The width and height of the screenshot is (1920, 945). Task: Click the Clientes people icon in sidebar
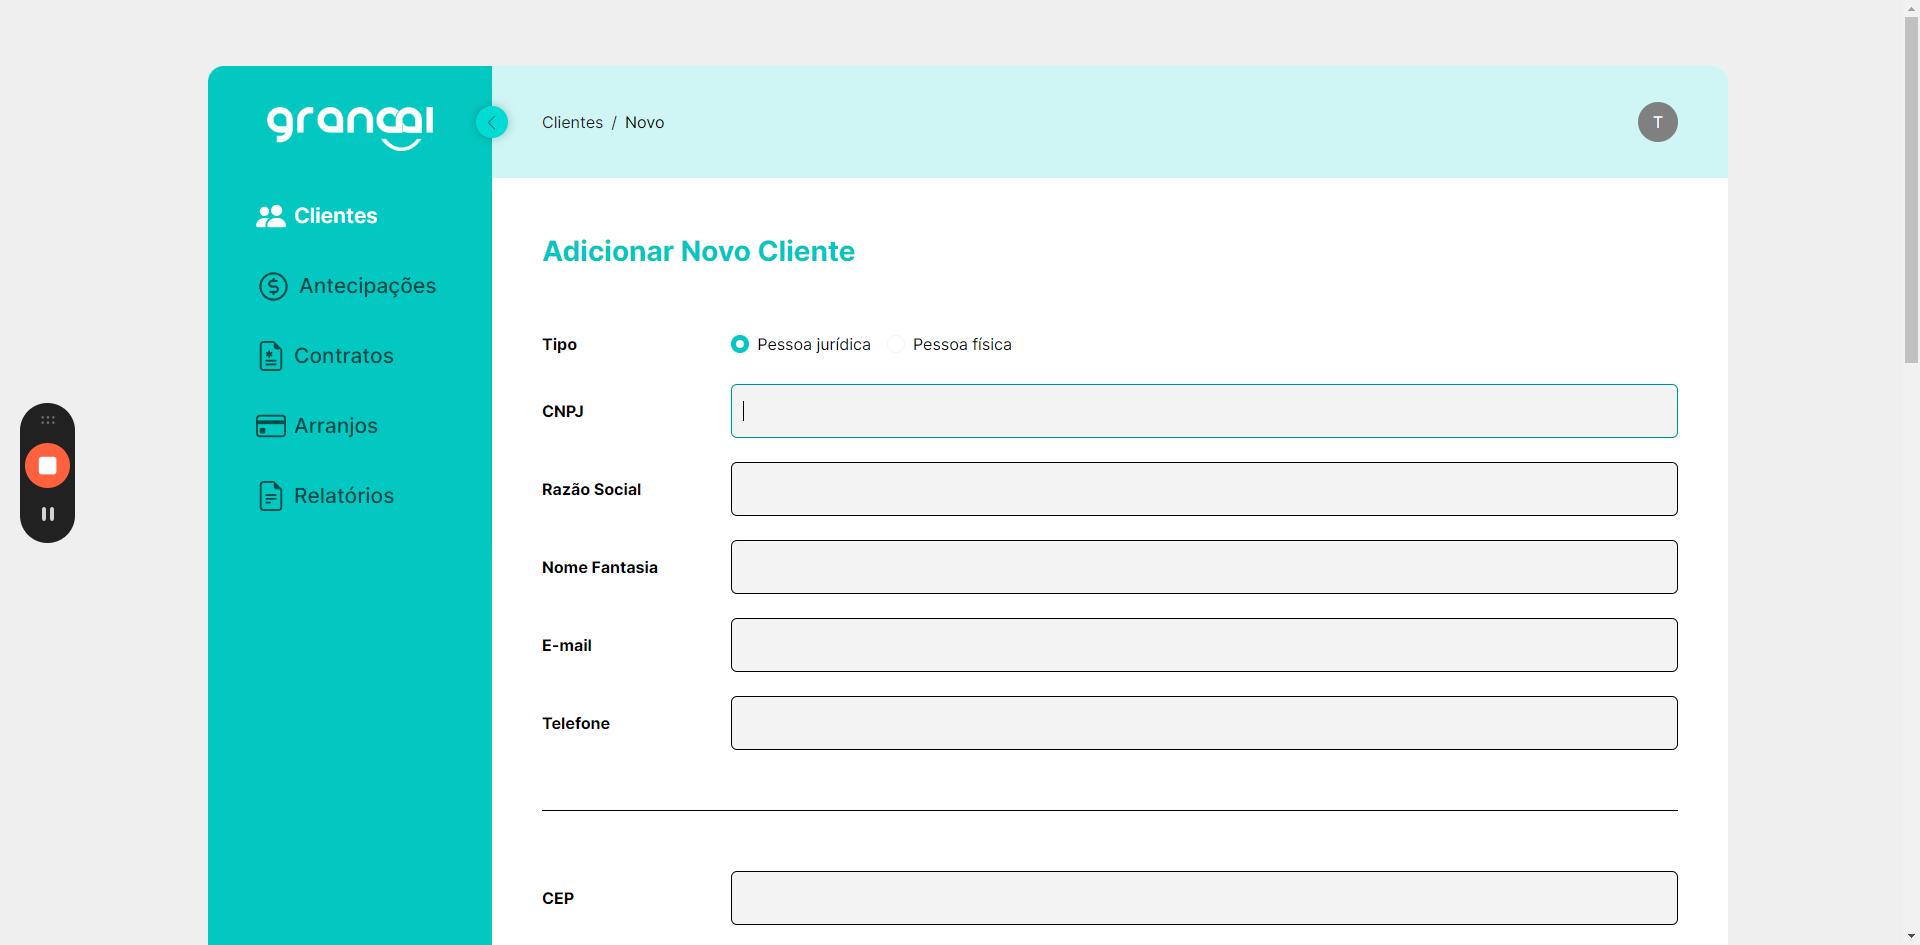270,216
